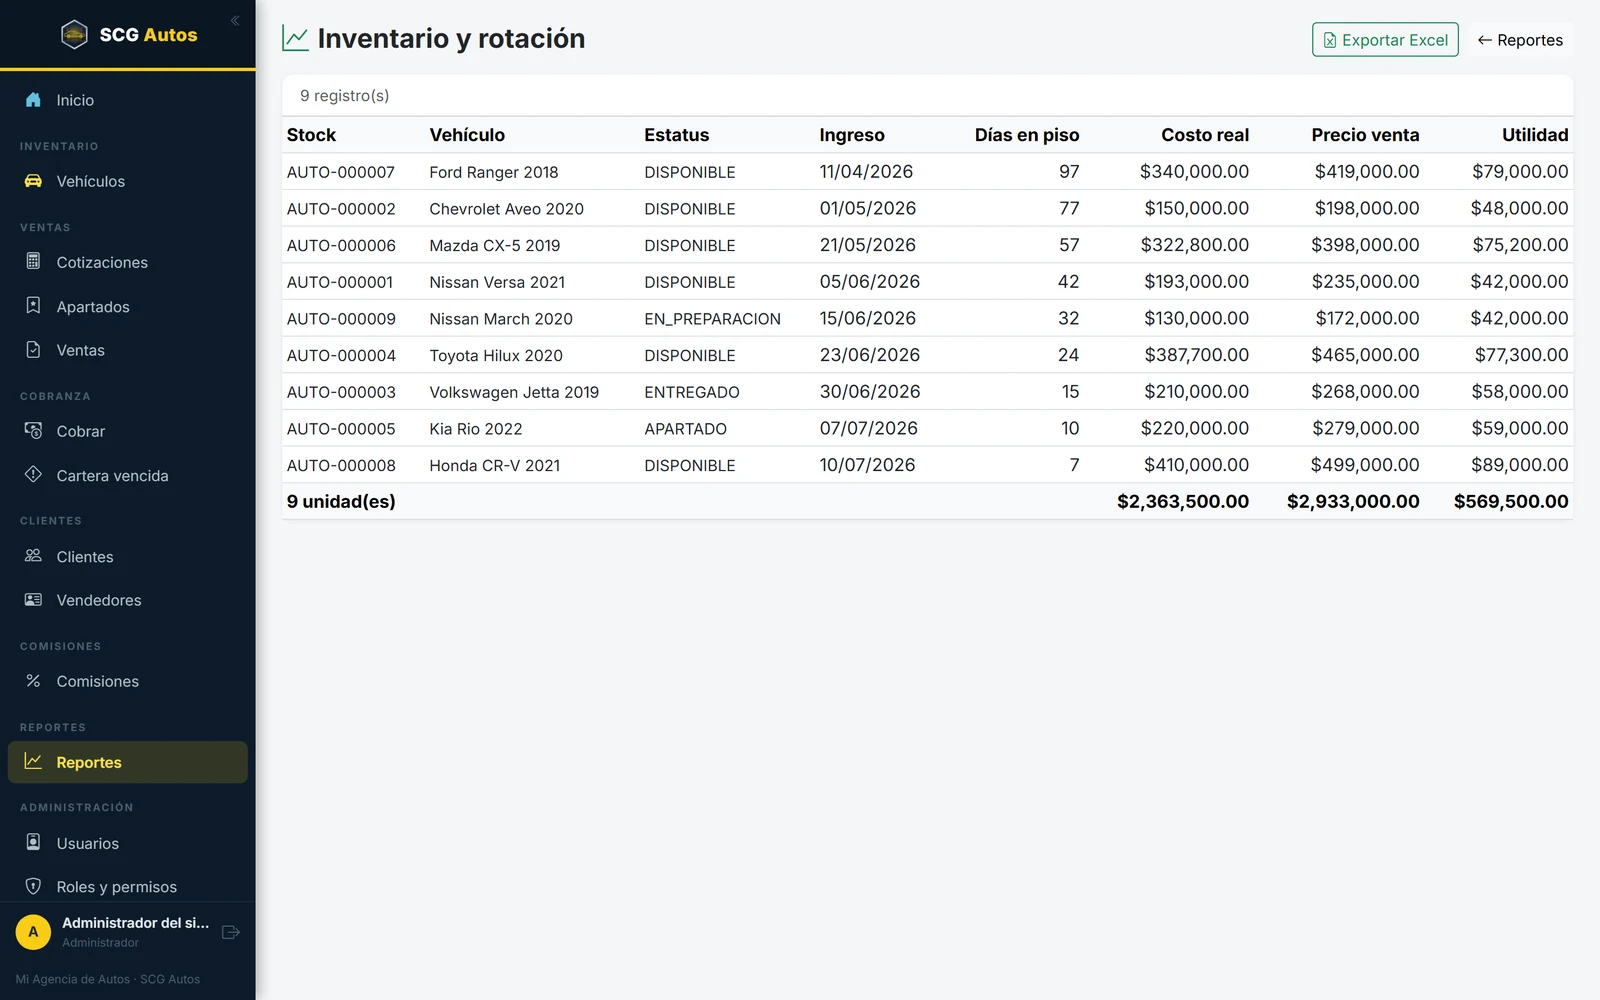Click the Toyota Hilux 2020 cell
The height and width of the screenshot is (1000, 1600).
(x=496, y=355)
